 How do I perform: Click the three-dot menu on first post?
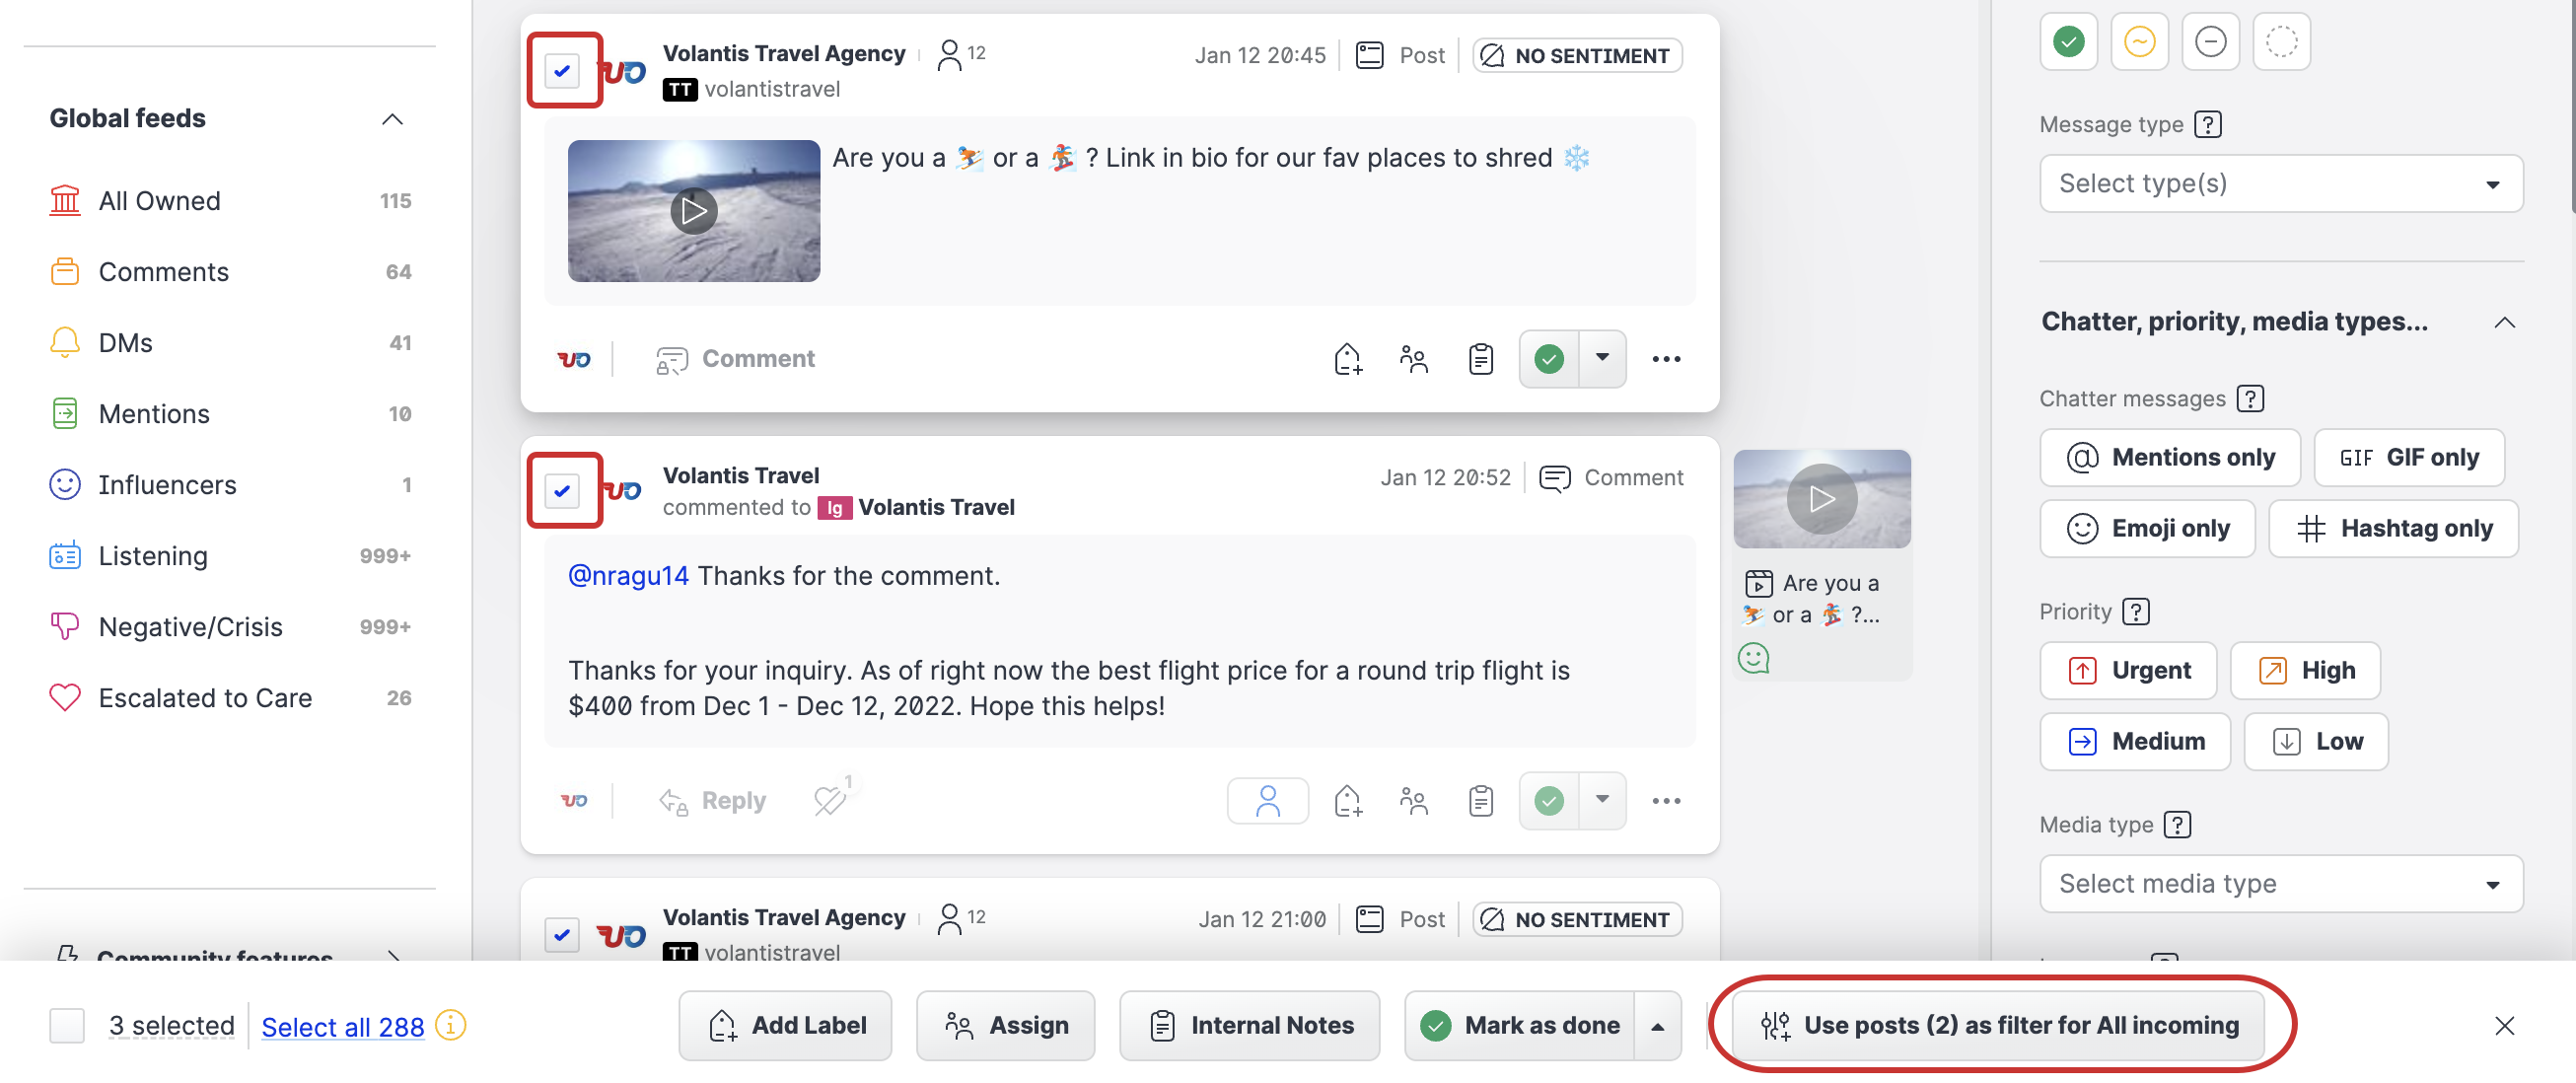pos(1665,359)
